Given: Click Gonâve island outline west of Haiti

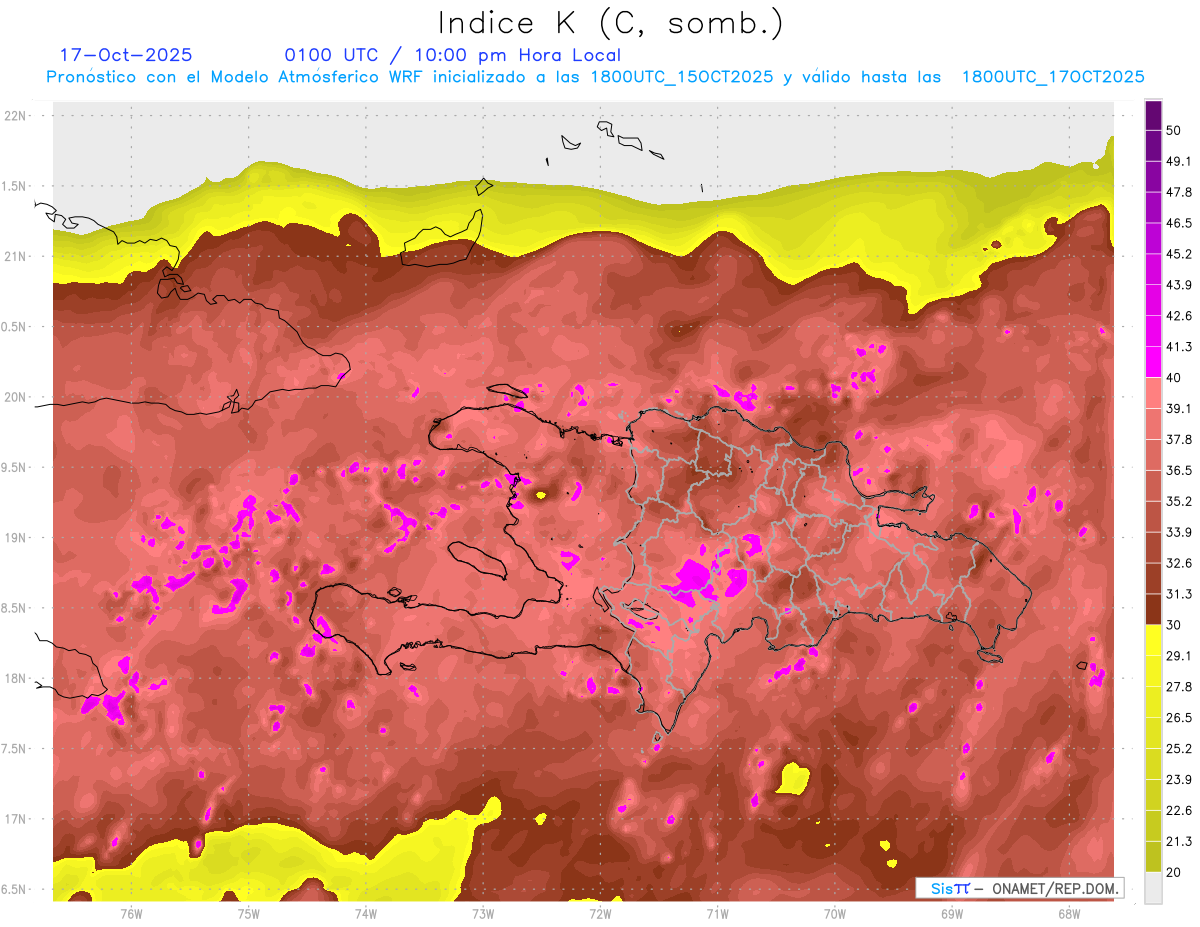Looking at the screenshot, I should click(x=478, y=558).
